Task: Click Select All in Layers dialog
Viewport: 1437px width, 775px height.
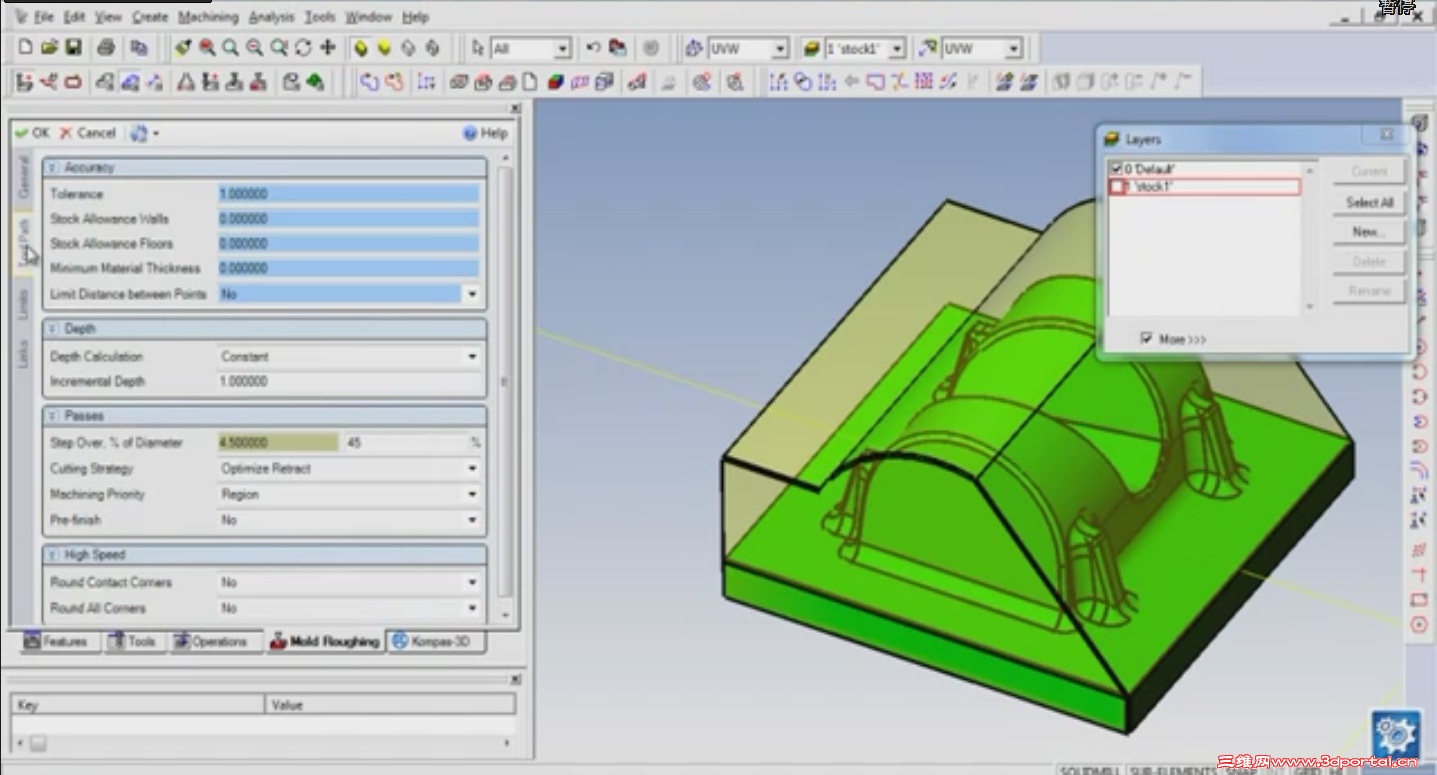Action: tap(1369, 202)
